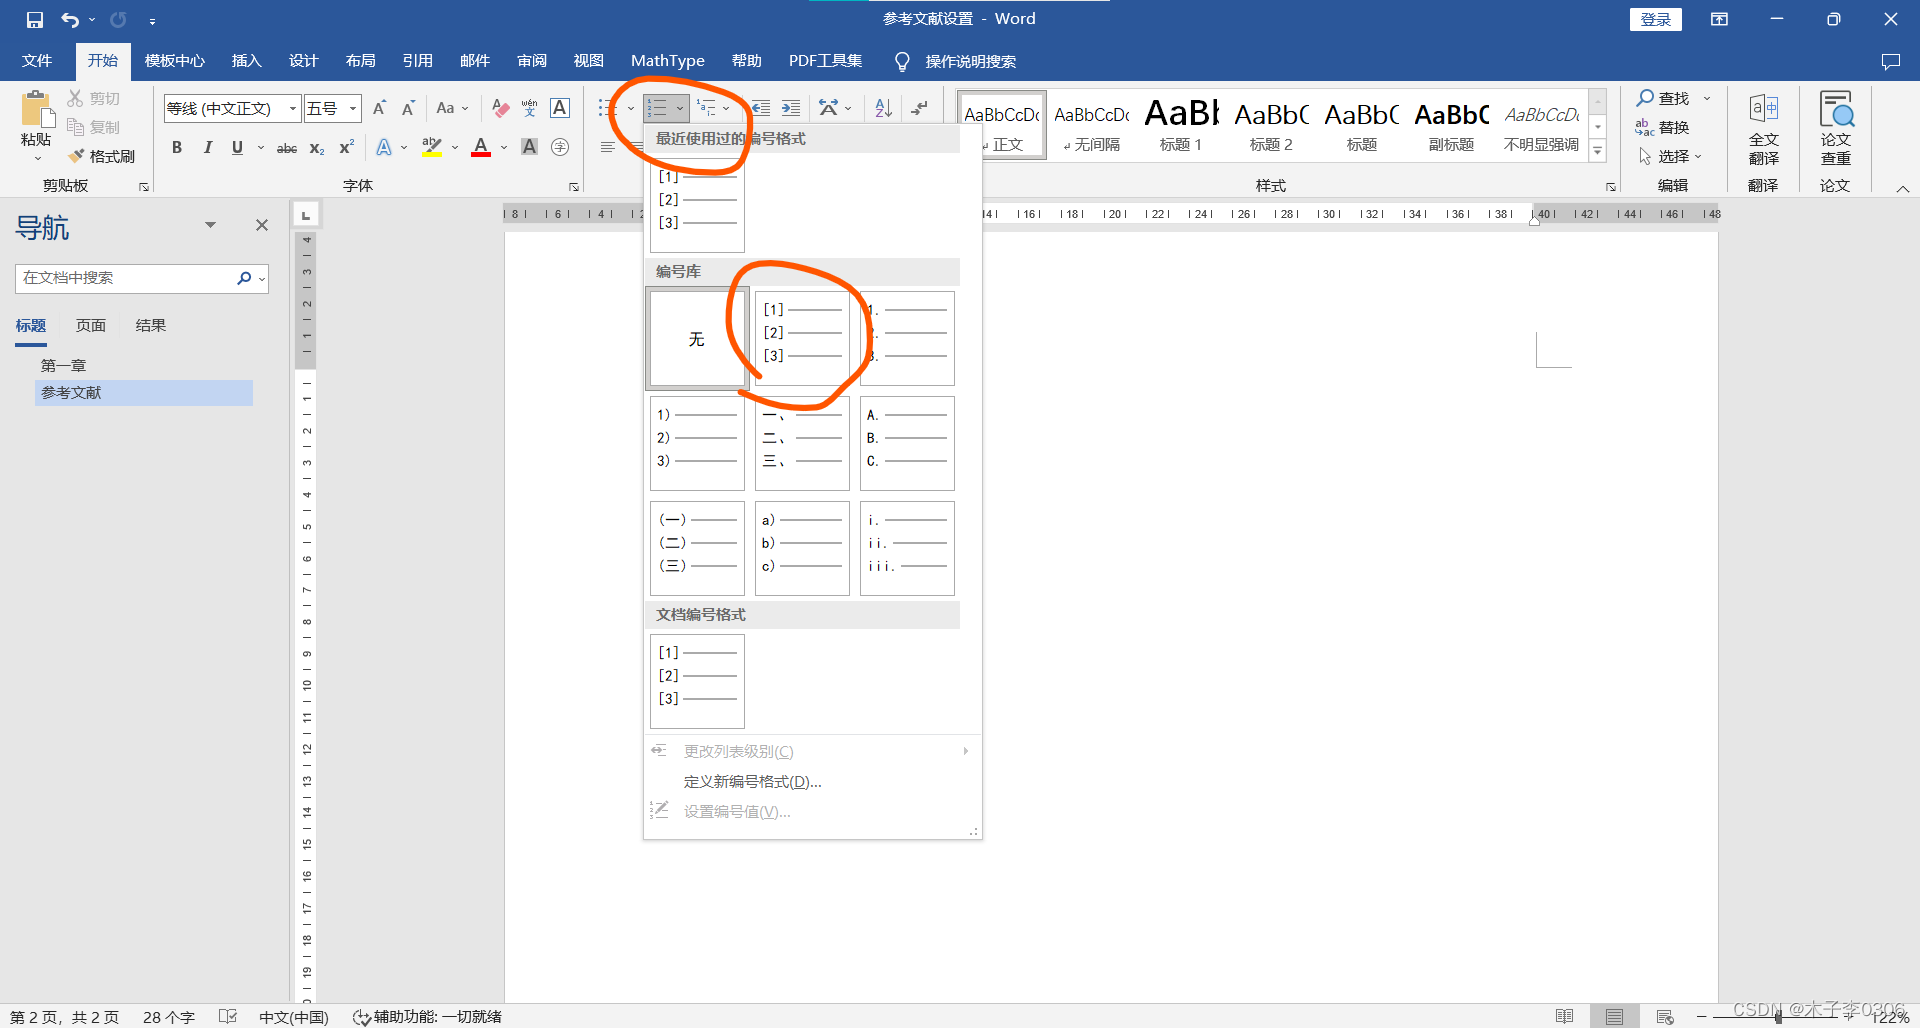Open the phonetic guide (wén) tool
Image resolution: width=1920 pixels, height=1028 pixels.
[x=529, y=108]
